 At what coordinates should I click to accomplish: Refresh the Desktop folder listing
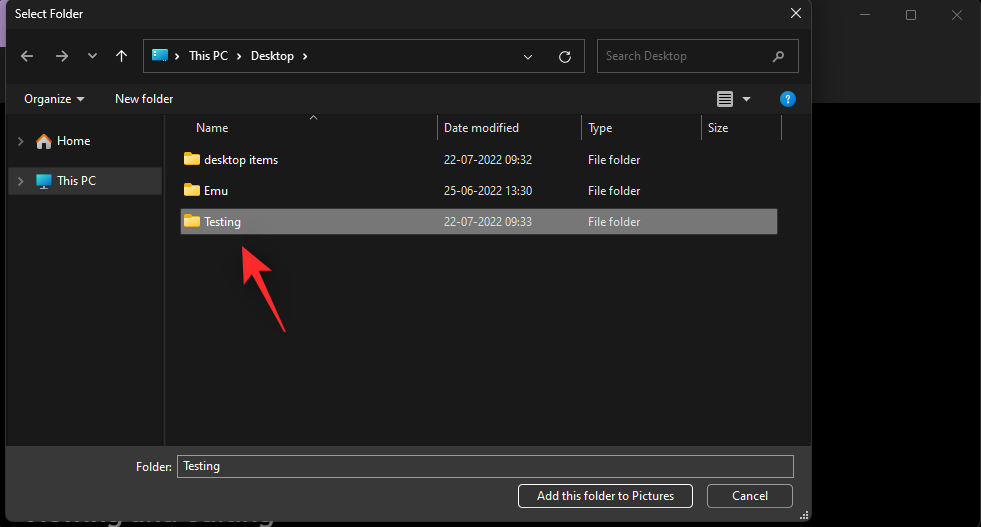click(x=565, y=57)
